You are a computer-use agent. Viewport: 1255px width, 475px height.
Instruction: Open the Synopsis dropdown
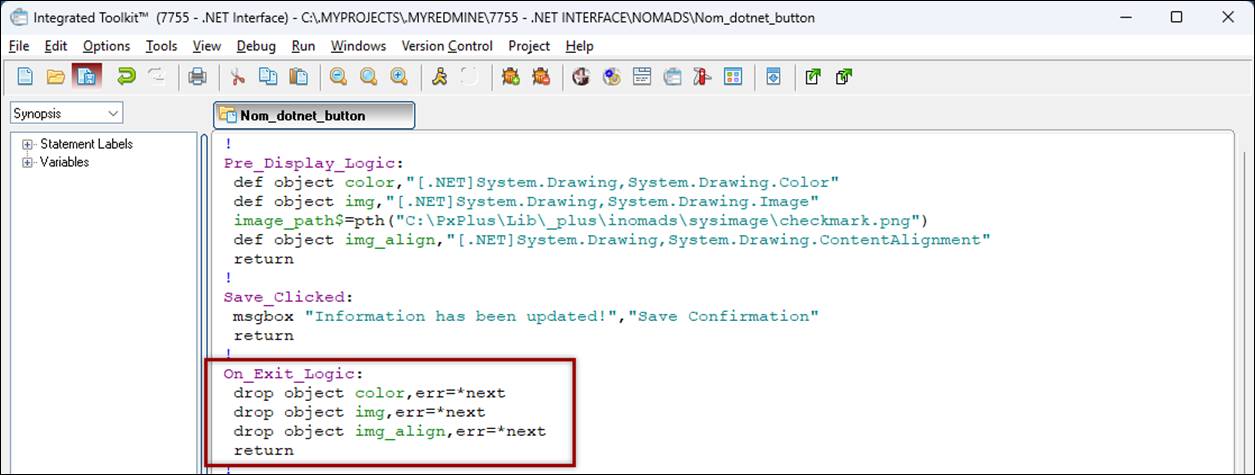[x=66, y=114]
